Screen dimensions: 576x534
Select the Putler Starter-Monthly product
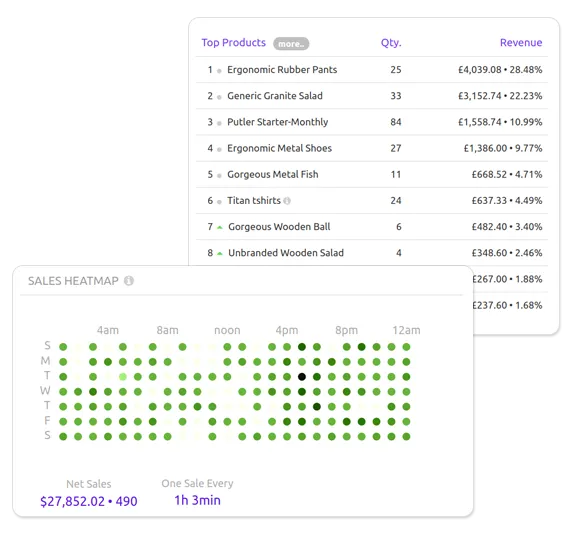point(278,122)
